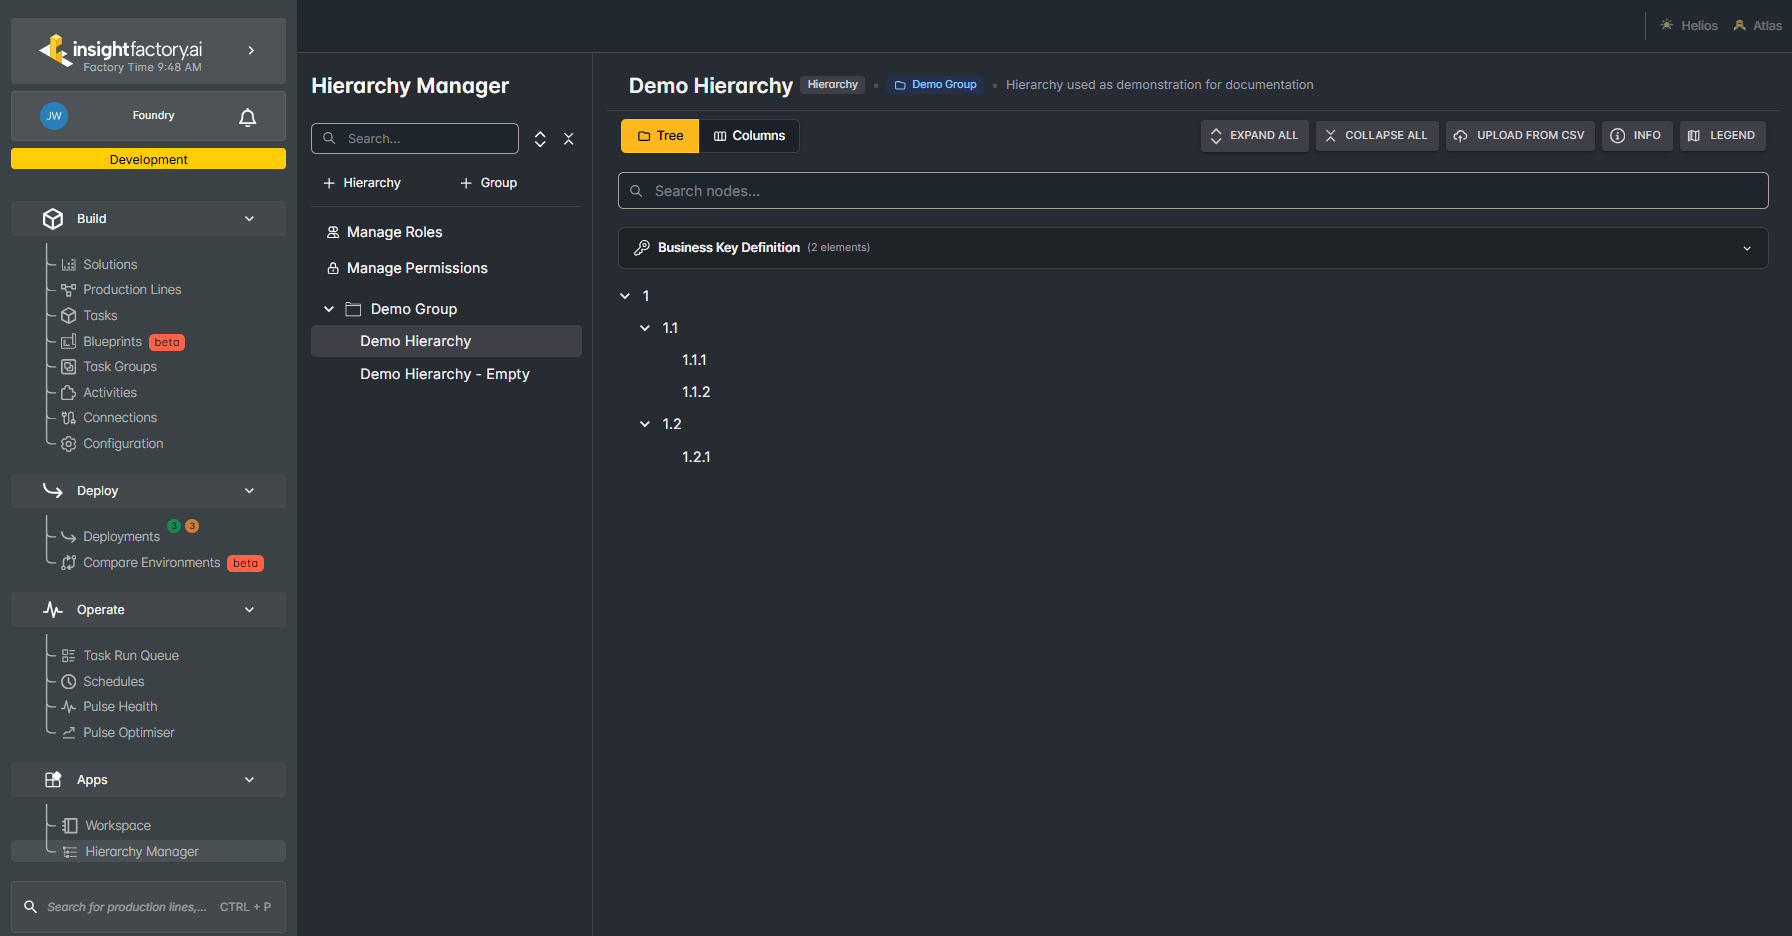
Task: Click COLLAPSE ALL button
Action: coord(1377,136)
